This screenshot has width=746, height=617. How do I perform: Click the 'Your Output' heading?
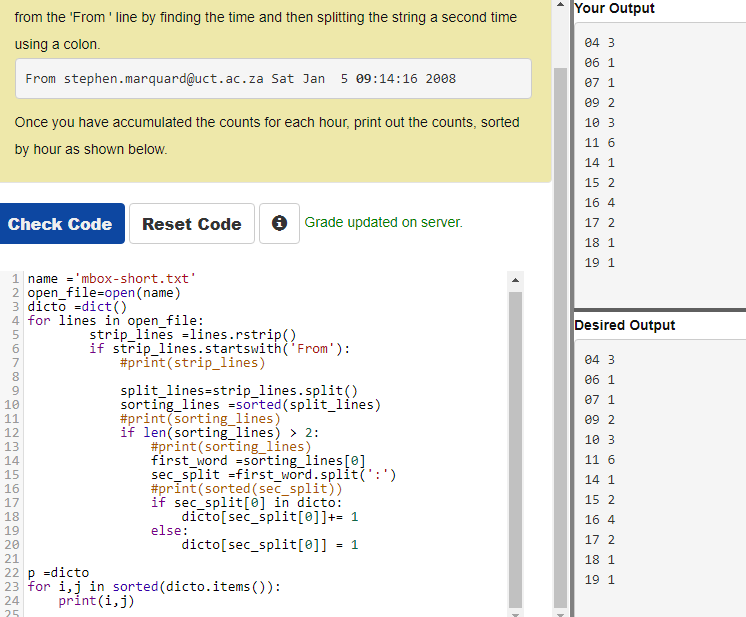click(x=614, y=8)
